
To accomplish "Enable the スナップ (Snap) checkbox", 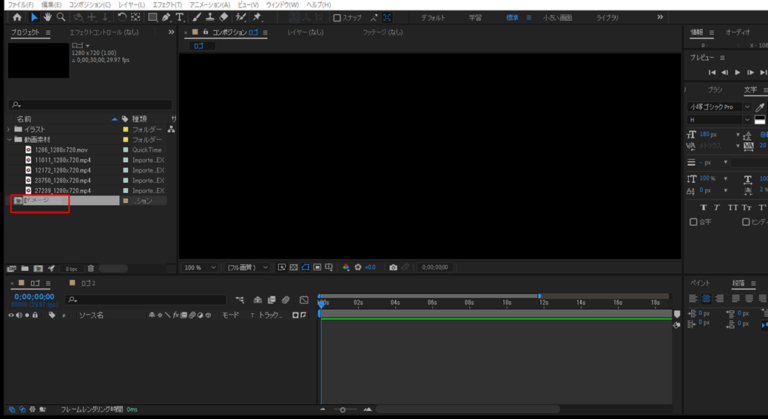I will (x=337, y=18).
